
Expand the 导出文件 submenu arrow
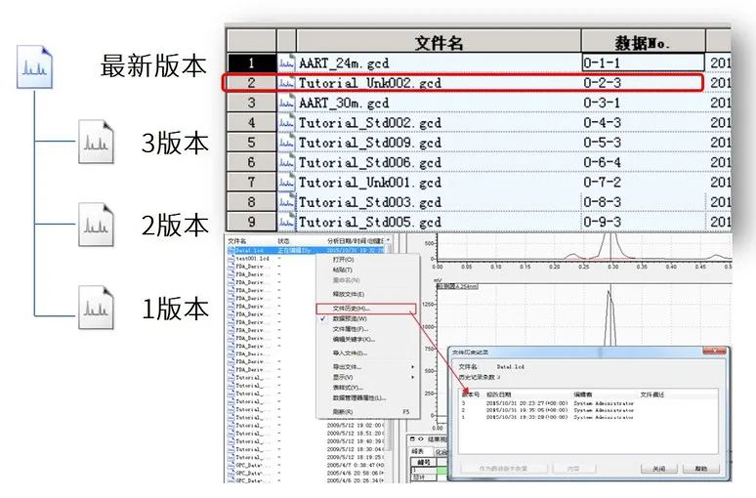(x=413, y=367)
